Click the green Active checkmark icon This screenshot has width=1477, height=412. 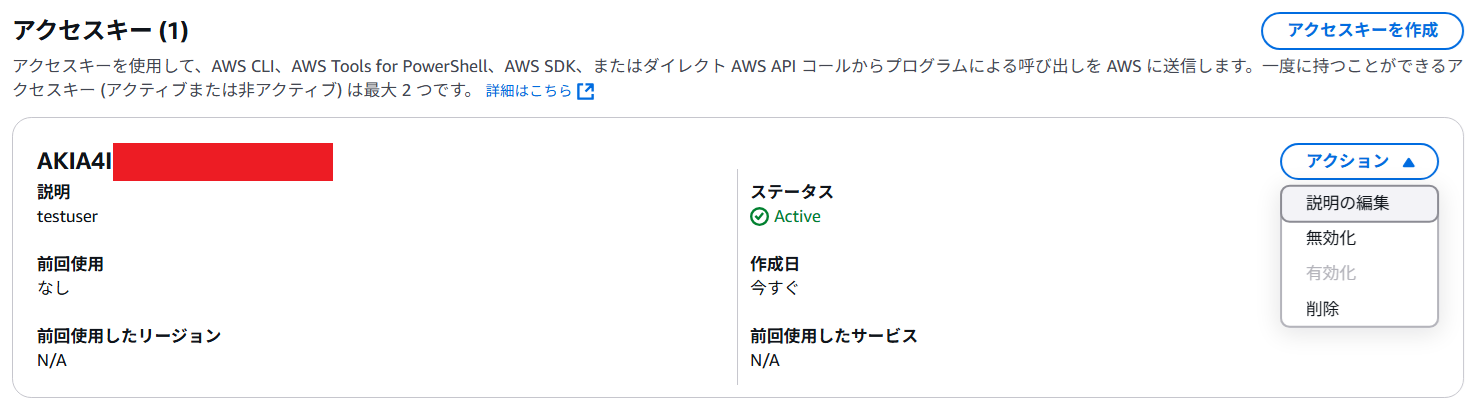coord(759,217)
